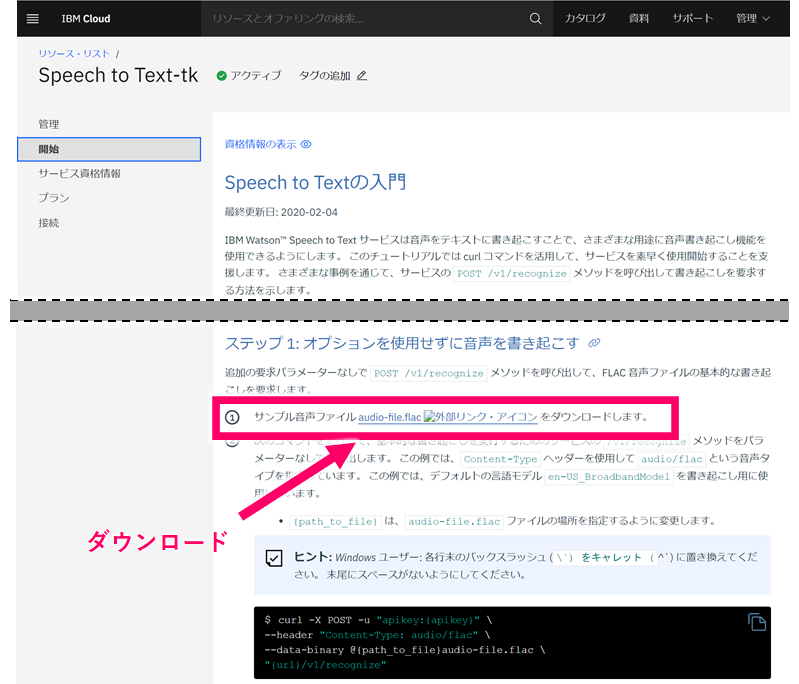
Task: Open プラン in the sidebar
Action: tap(54, 198)
